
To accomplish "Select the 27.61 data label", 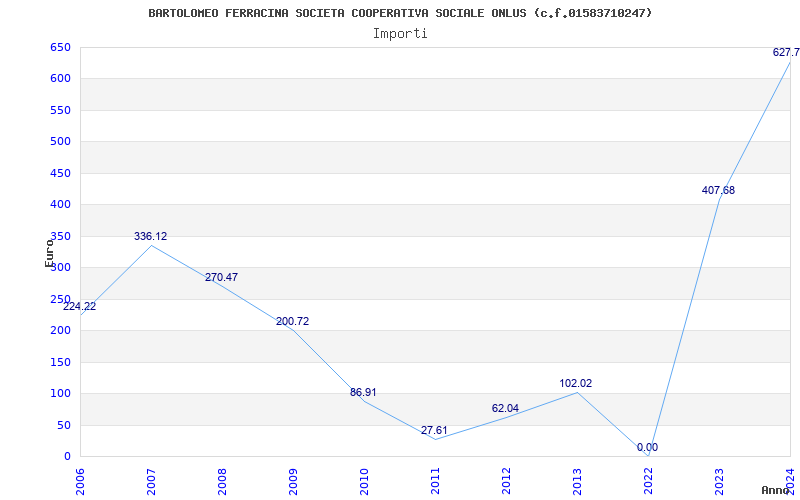I will point(434,430).
